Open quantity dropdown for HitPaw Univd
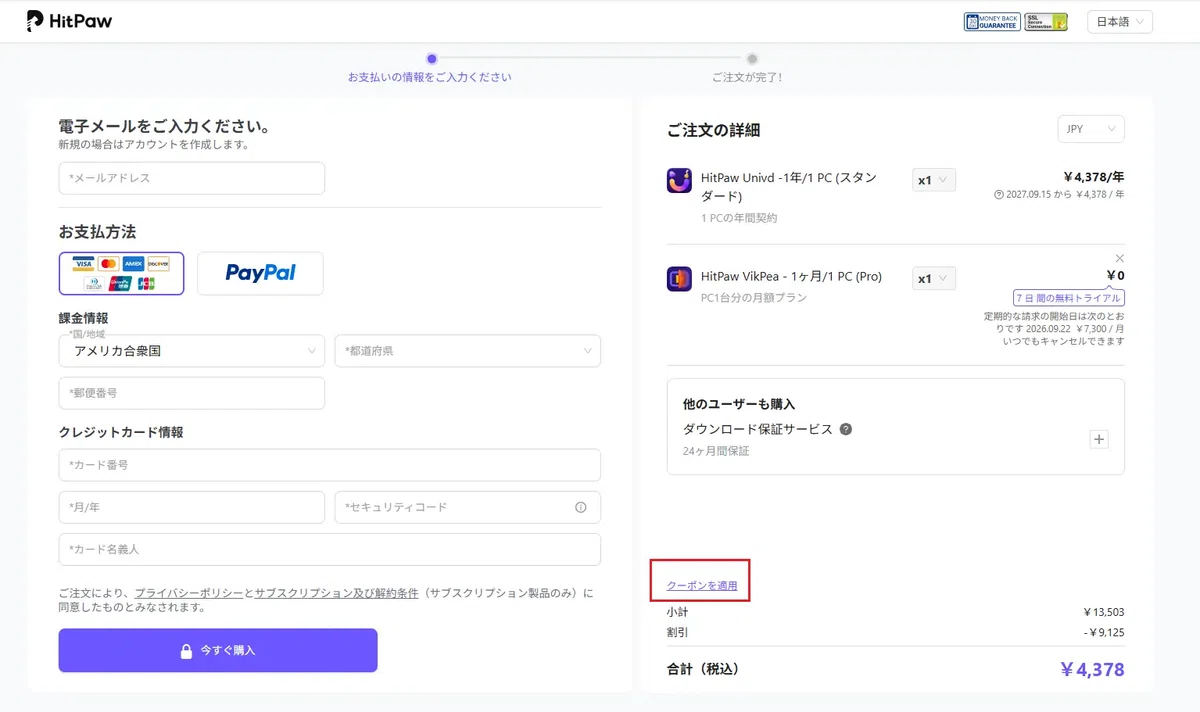 point(934,180)
